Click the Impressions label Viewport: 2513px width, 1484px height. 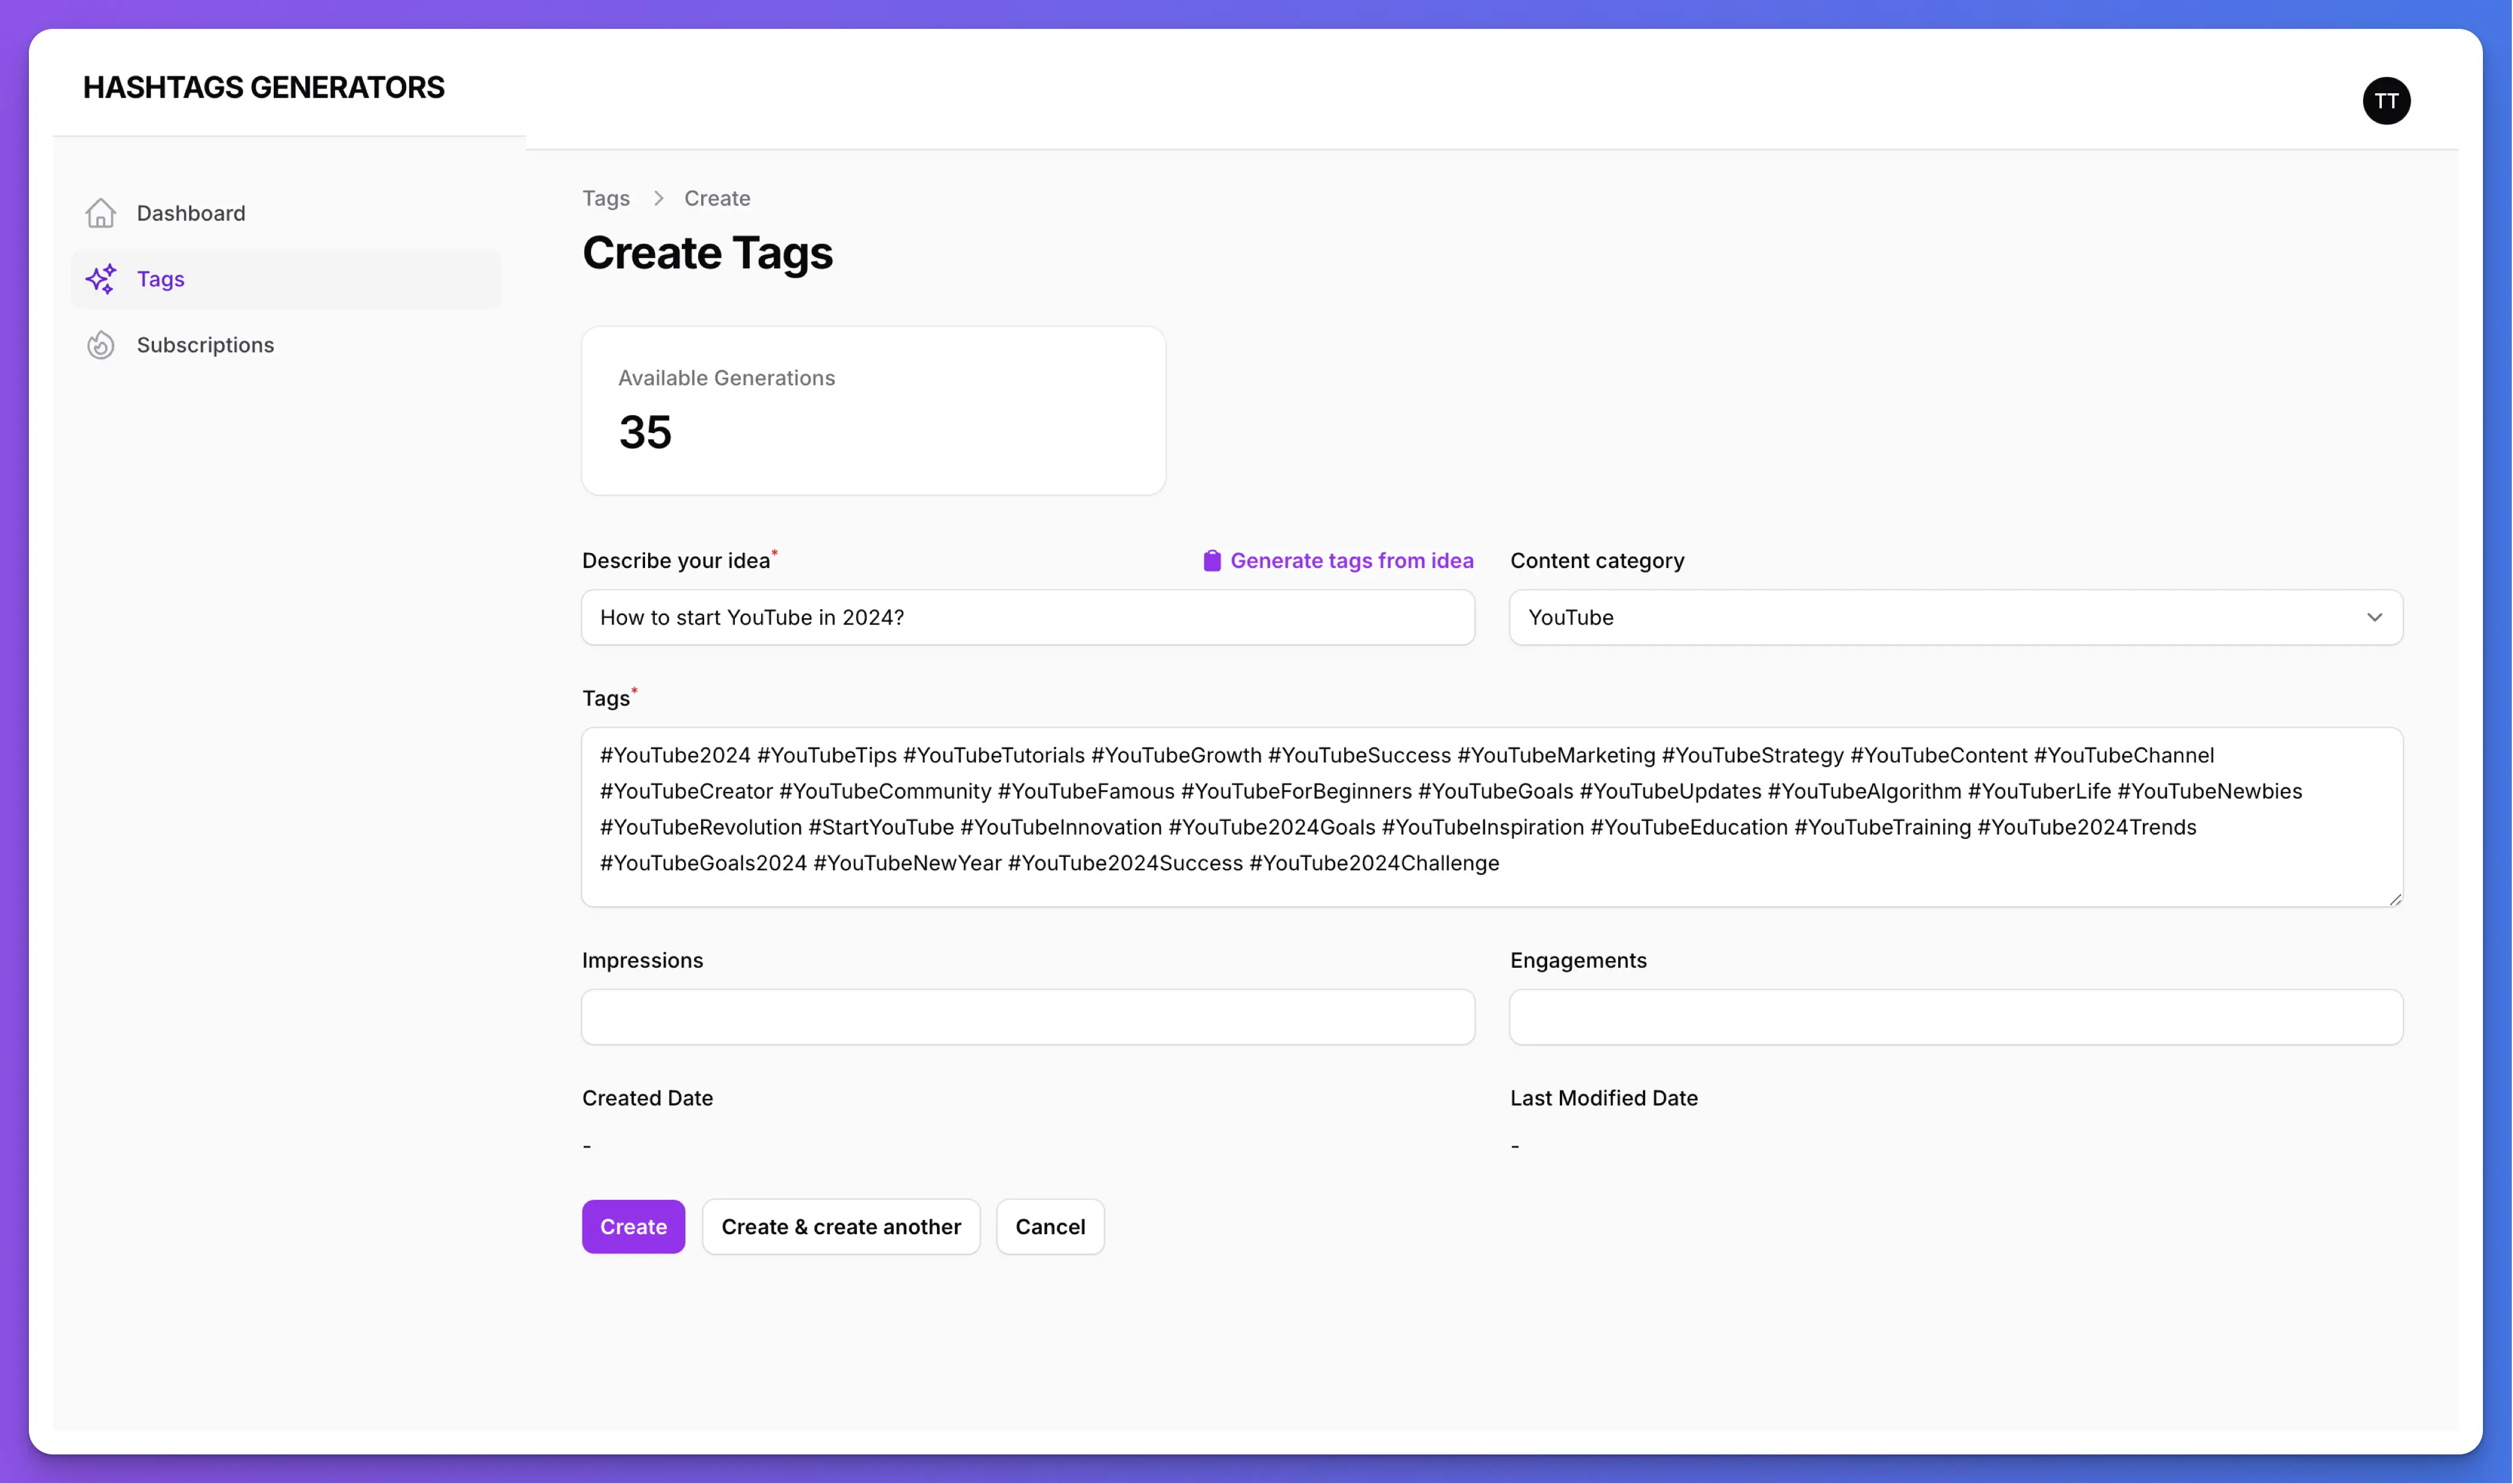tap(642, 960)
